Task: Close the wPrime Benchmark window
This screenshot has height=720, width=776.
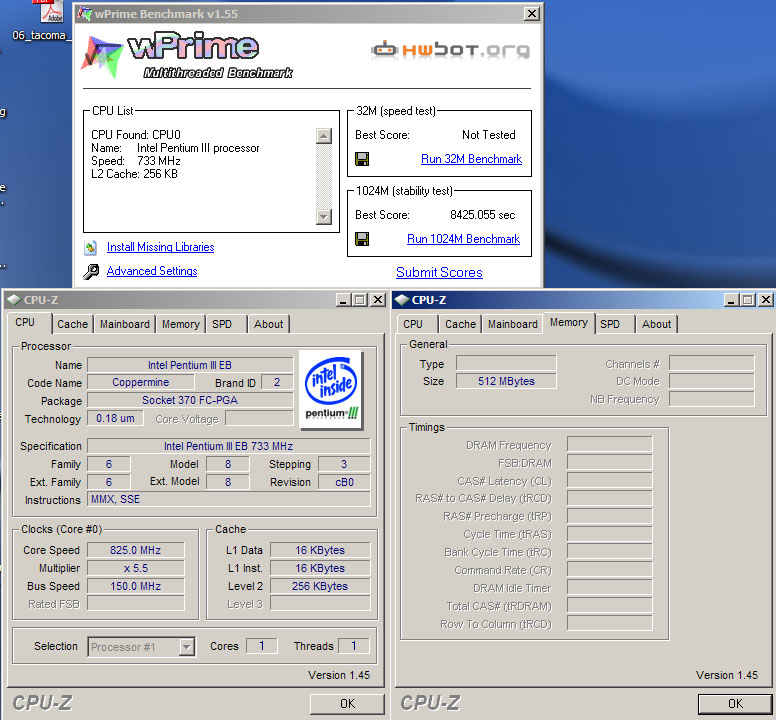Action: coord(532,14)
